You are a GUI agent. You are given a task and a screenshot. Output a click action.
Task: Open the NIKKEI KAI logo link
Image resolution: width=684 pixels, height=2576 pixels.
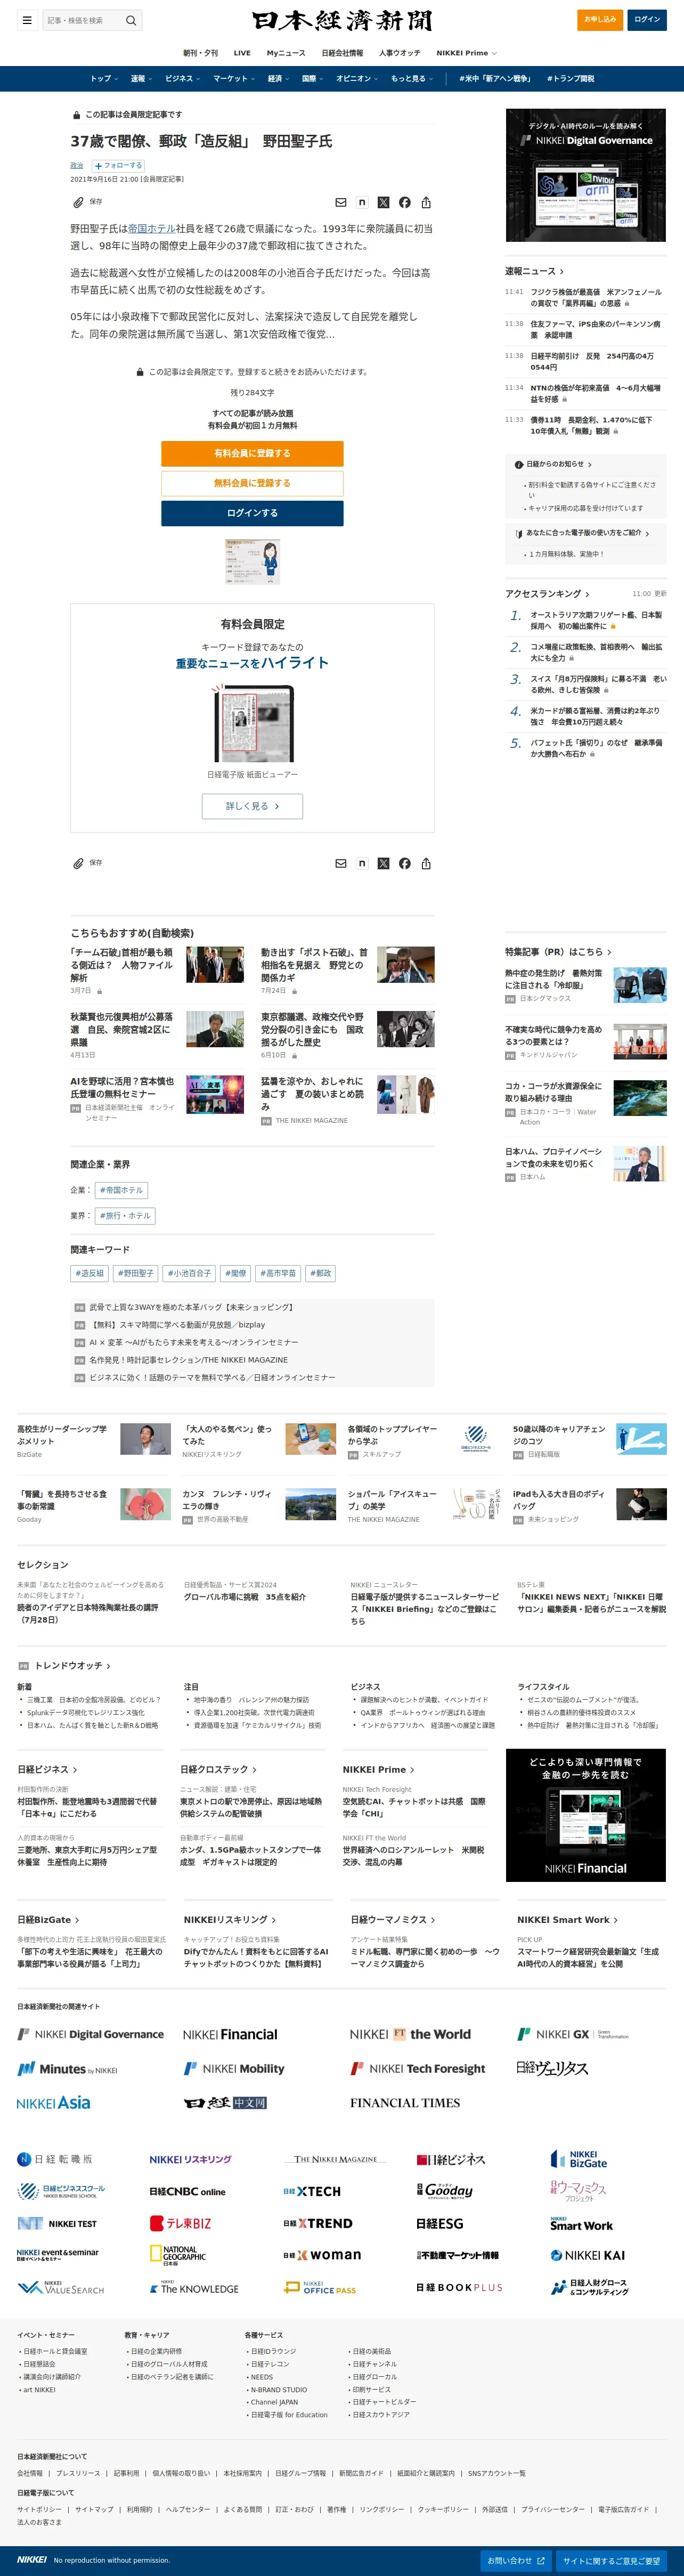coord(588,2255)
